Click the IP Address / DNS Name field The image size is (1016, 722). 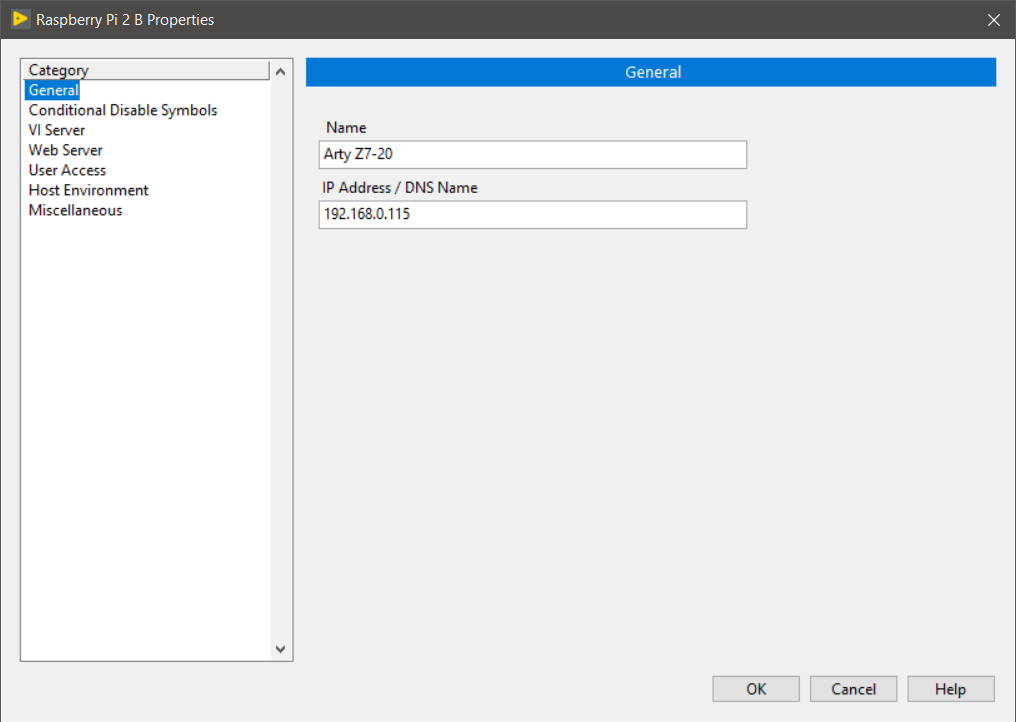tap(533, 215)
